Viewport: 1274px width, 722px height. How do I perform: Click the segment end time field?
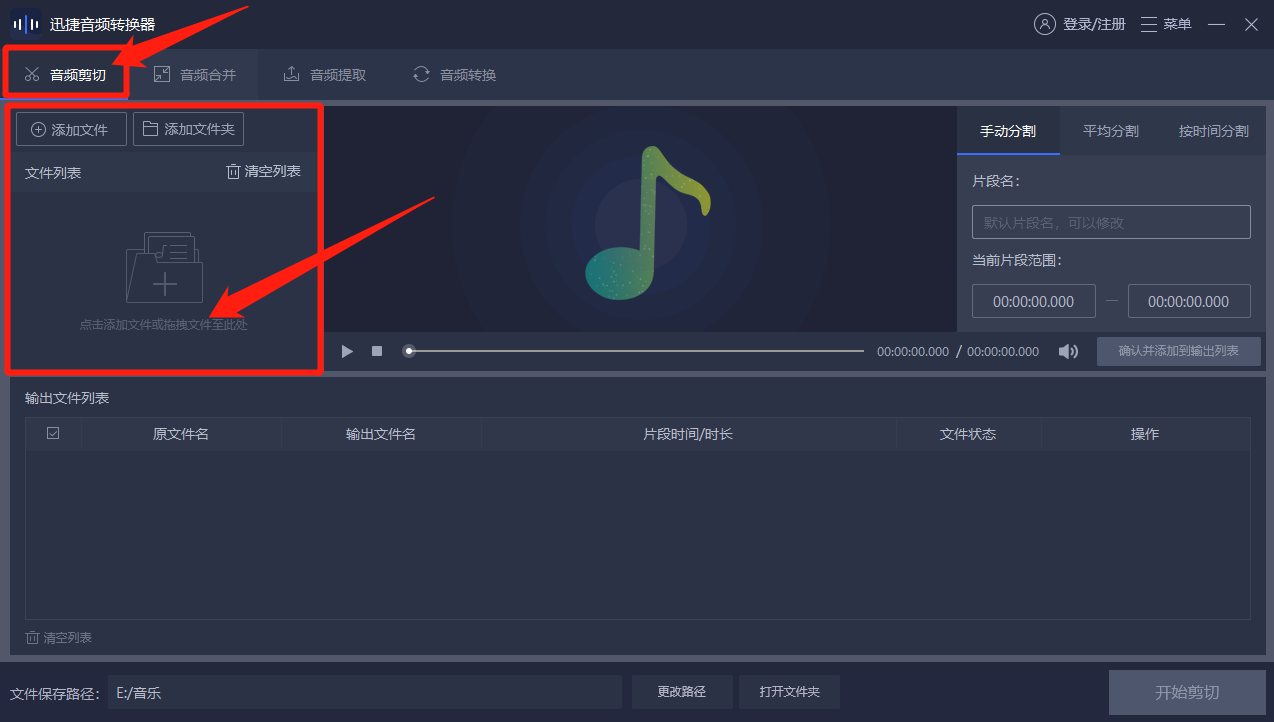point(1189,301)
